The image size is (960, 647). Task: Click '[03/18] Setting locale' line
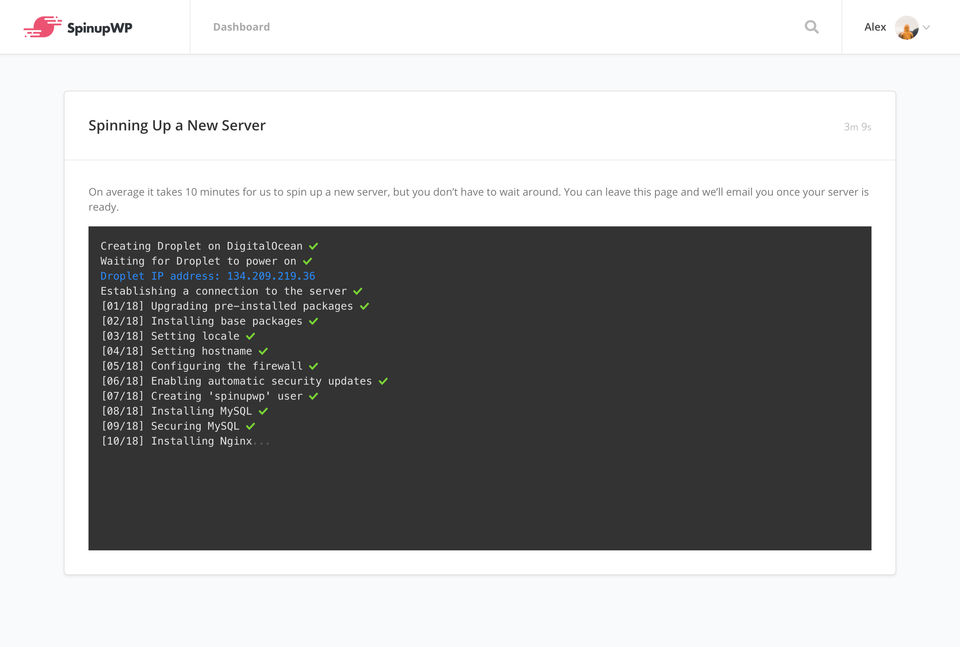(178, 336)
